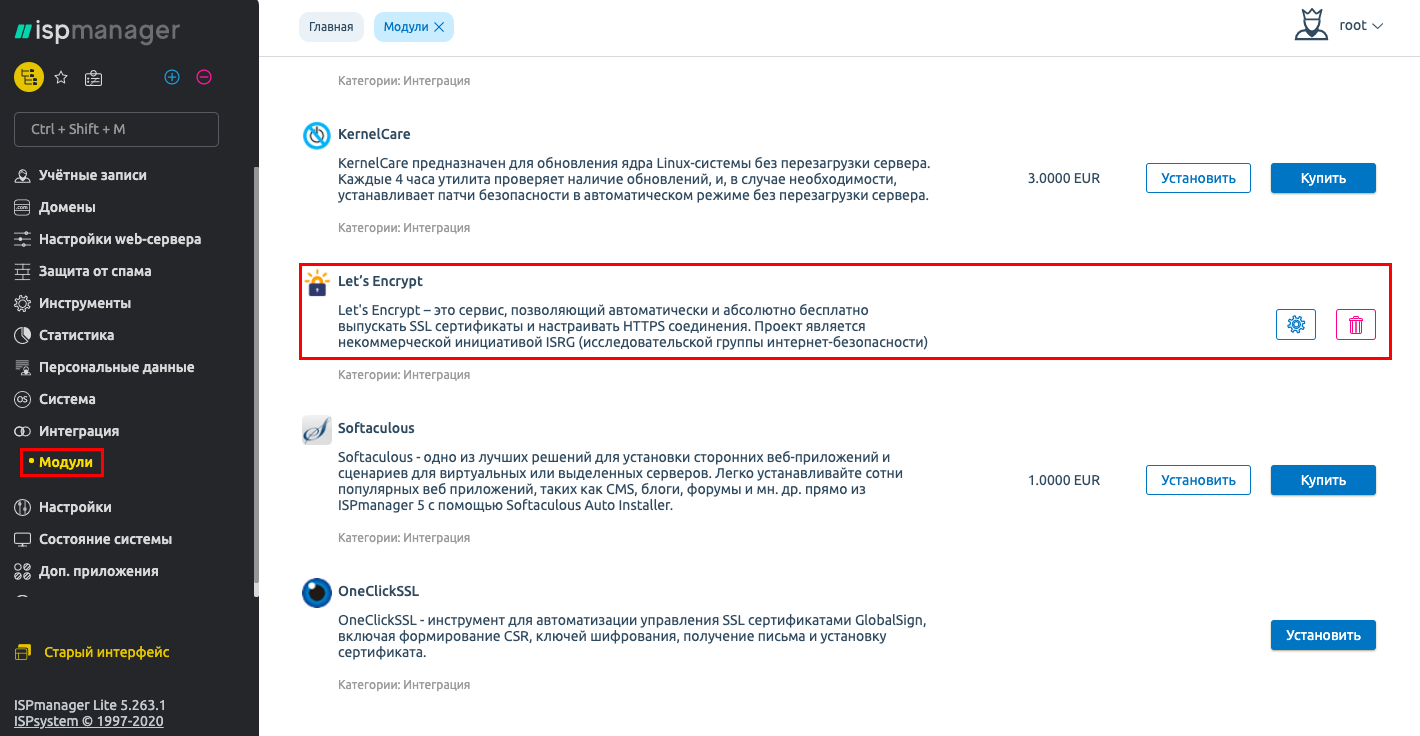The height and width of the screenshot is (736, 1420).
Task: Click the ISPmanager Lite 5.263.1 version text
Action: (90, 705)
